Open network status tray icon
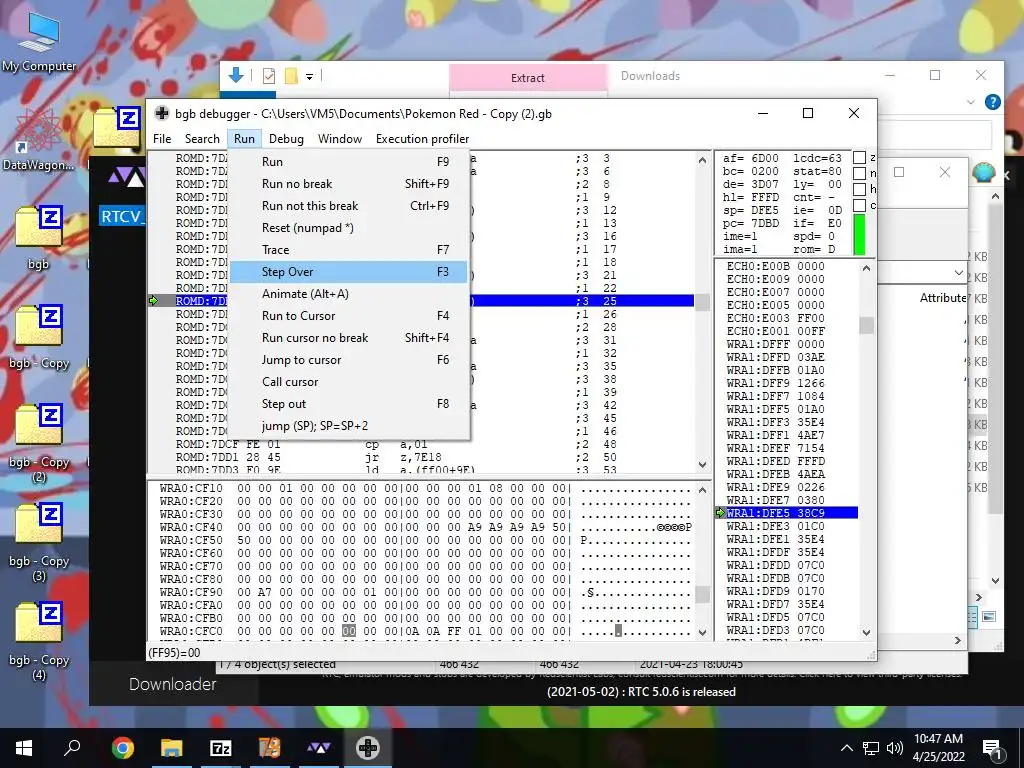 [871, 748]
